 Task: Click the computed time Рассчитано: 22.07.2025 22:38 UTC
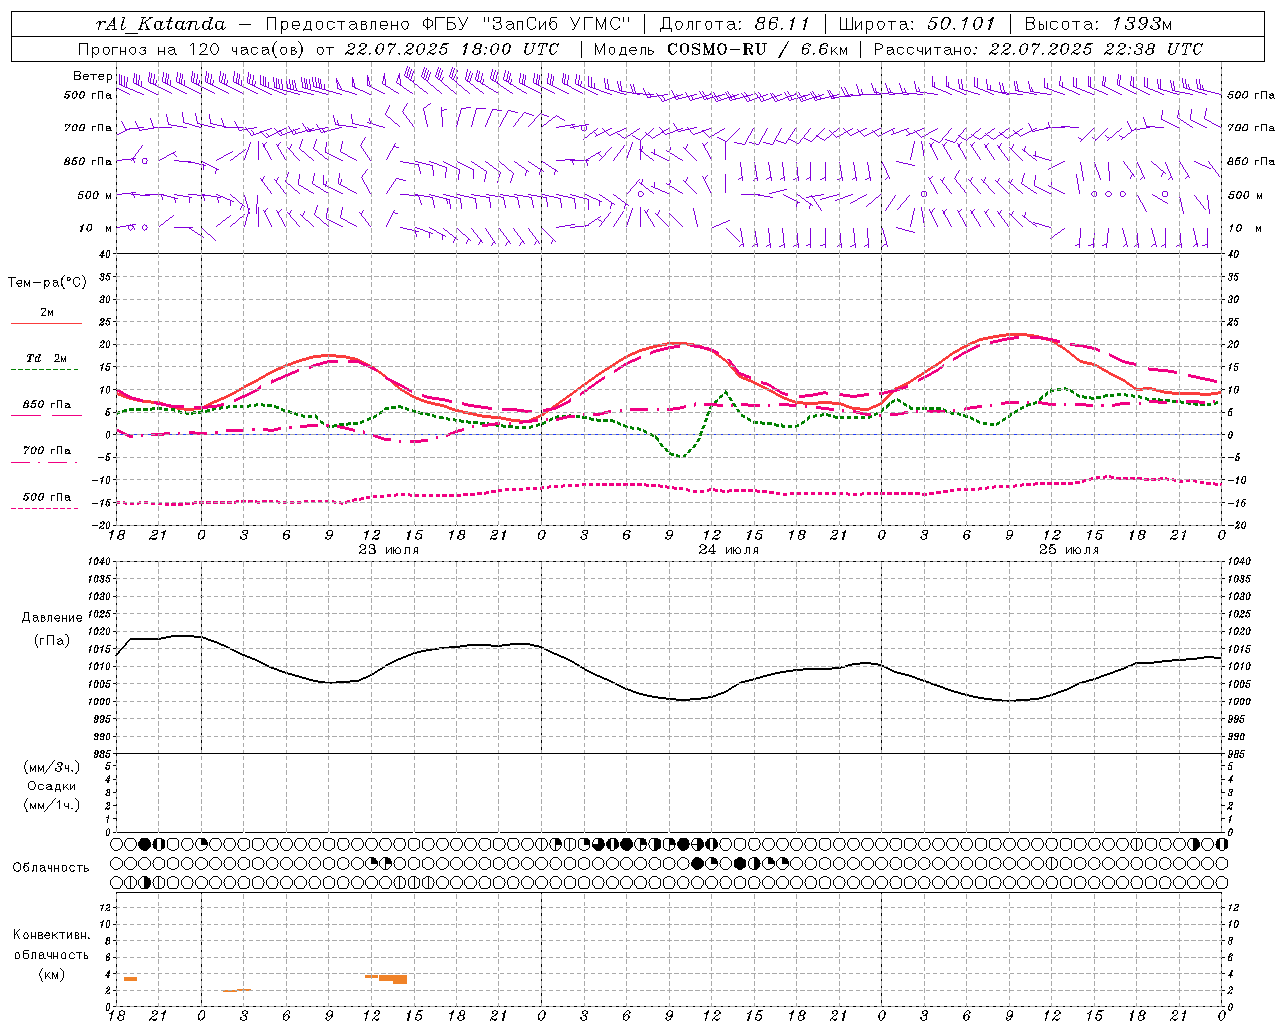pyautogui.click(x=1038, y=49)
